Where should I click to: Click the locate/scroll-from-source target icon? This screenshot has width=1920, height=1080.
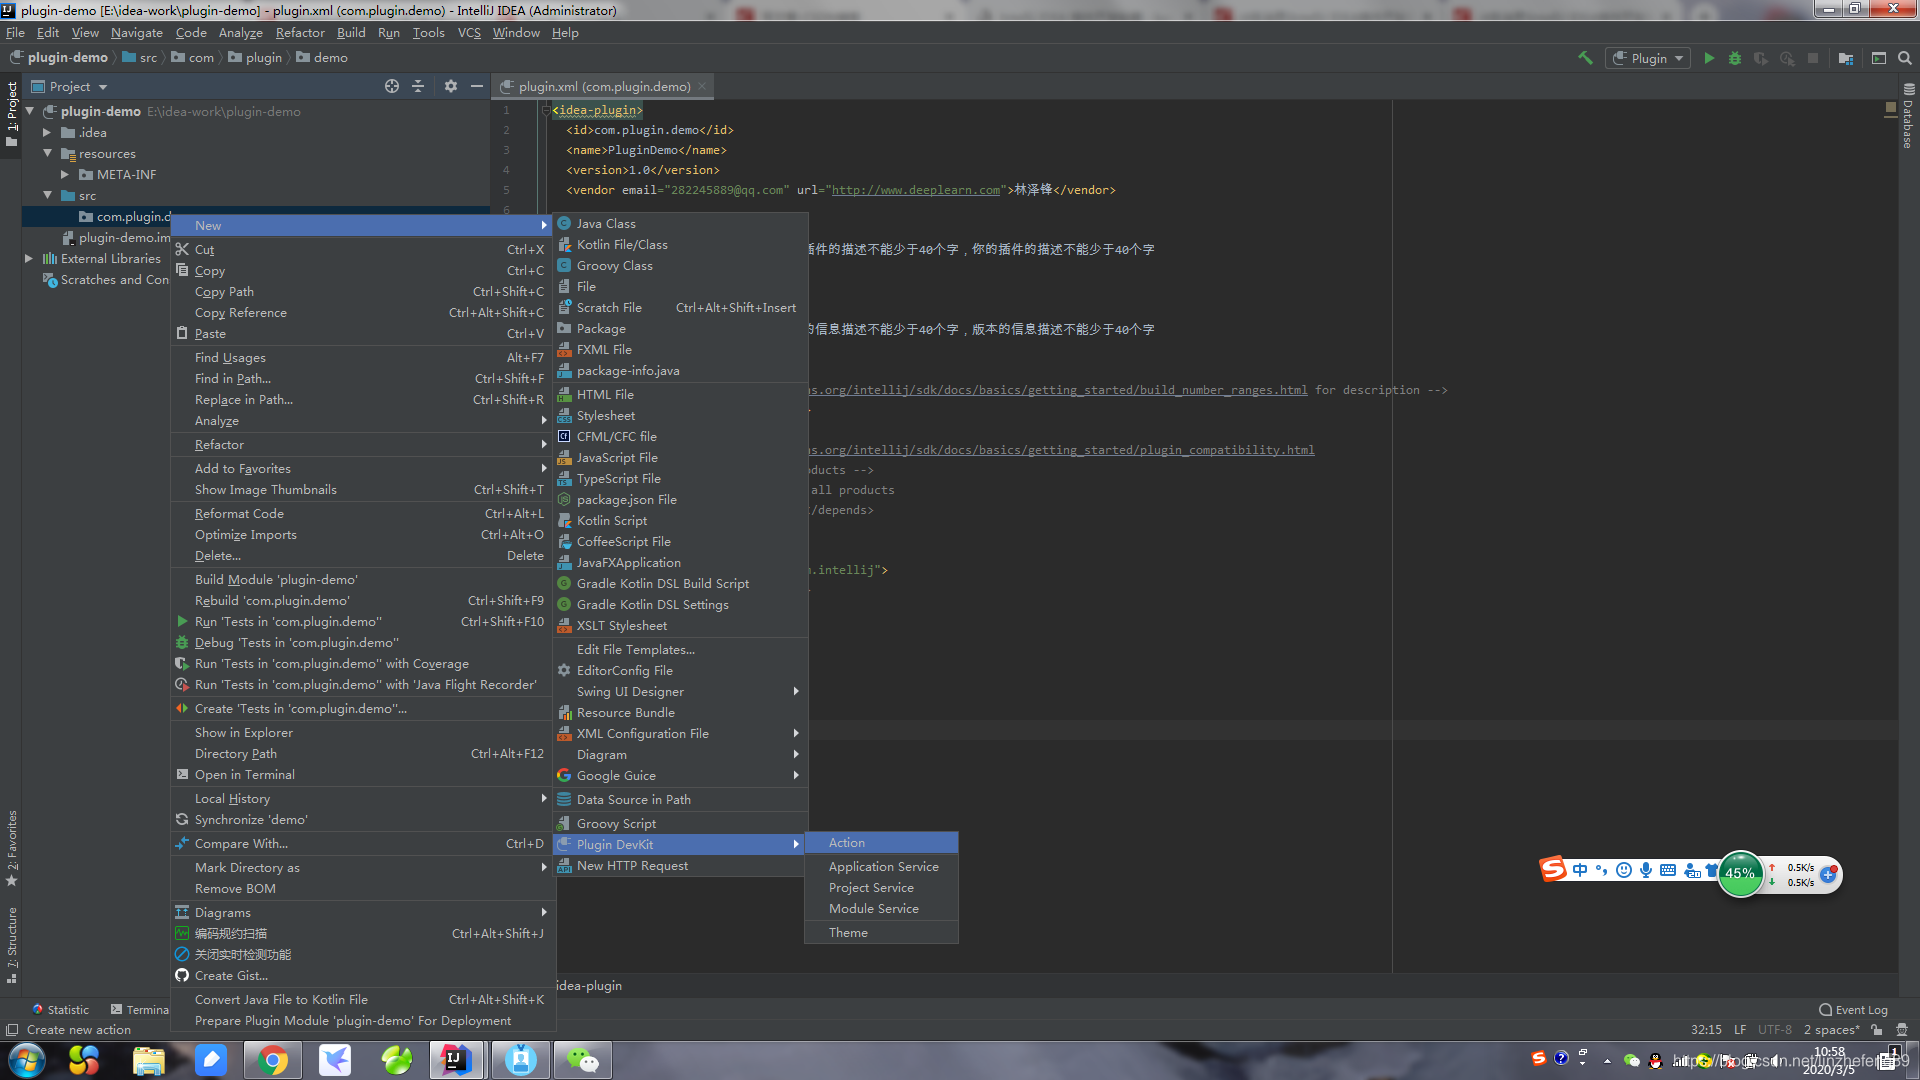click(x=392, y=86)
